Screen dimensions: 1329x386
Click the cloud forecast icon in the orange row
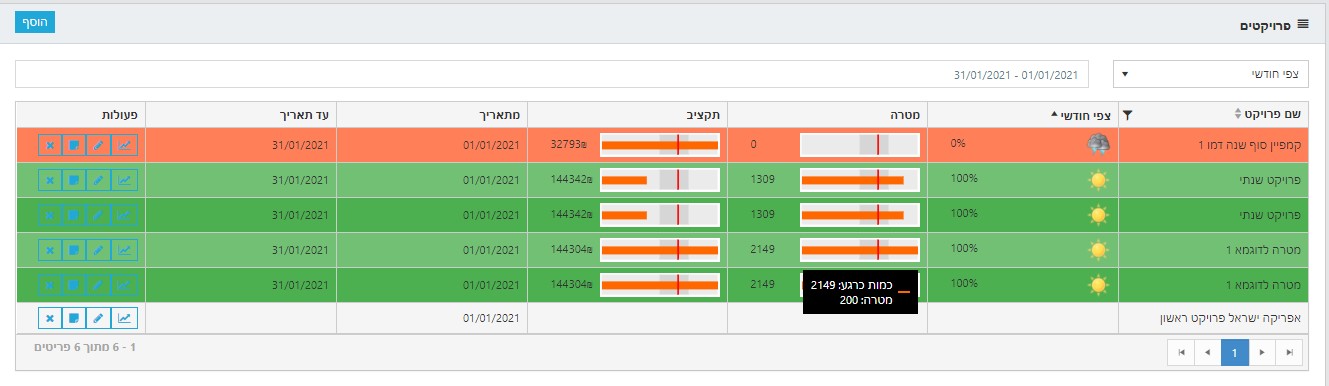coord(1099,144)
